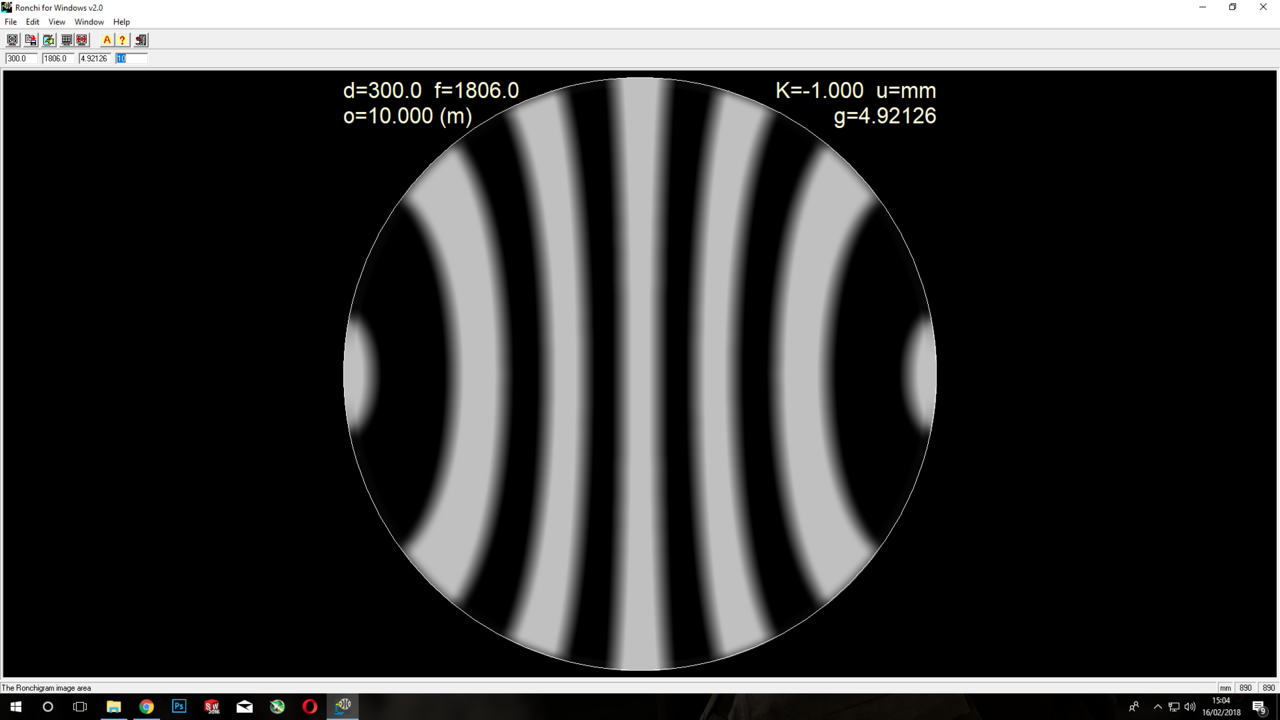Click the ronchigram grating pattern icon
This screenshot has width=1280, height=720.
pos(11,40)
